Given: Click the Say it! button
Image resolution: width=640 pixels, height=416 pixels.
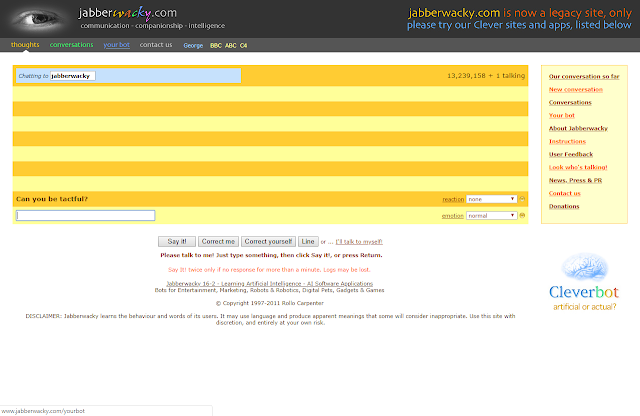Looking at the screenshot, I should click(177, 241).
